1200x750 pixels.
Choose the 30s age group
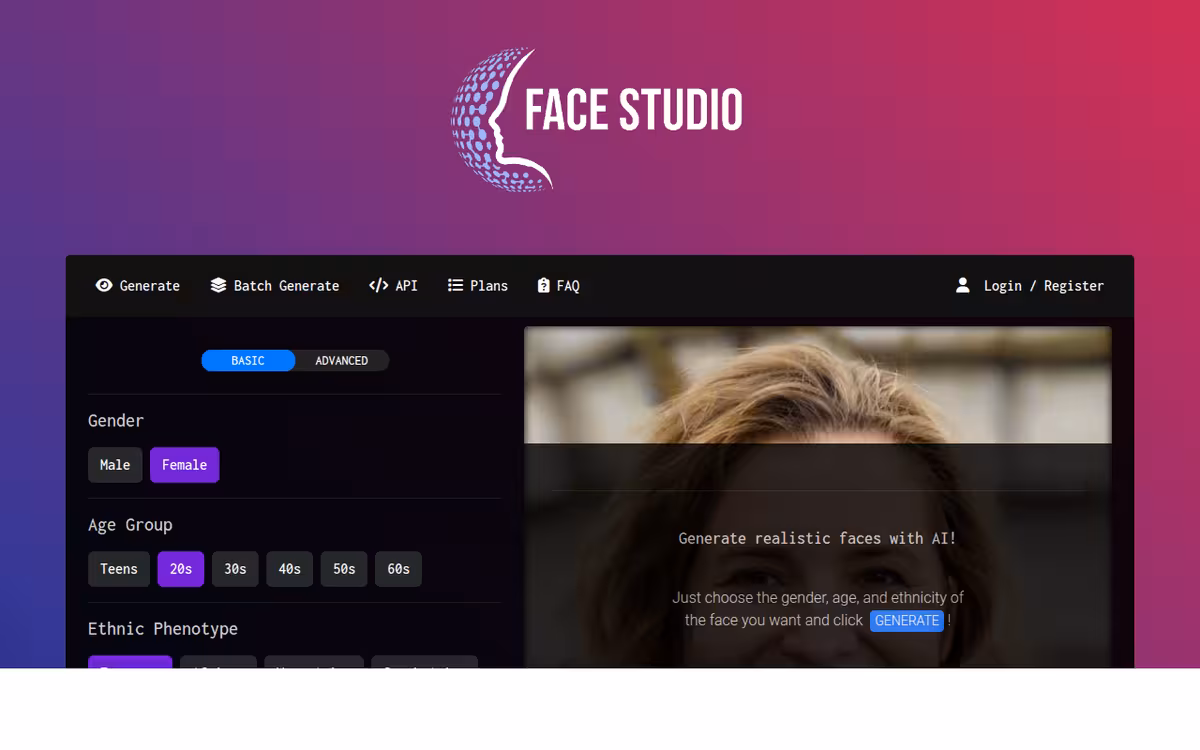235,569
